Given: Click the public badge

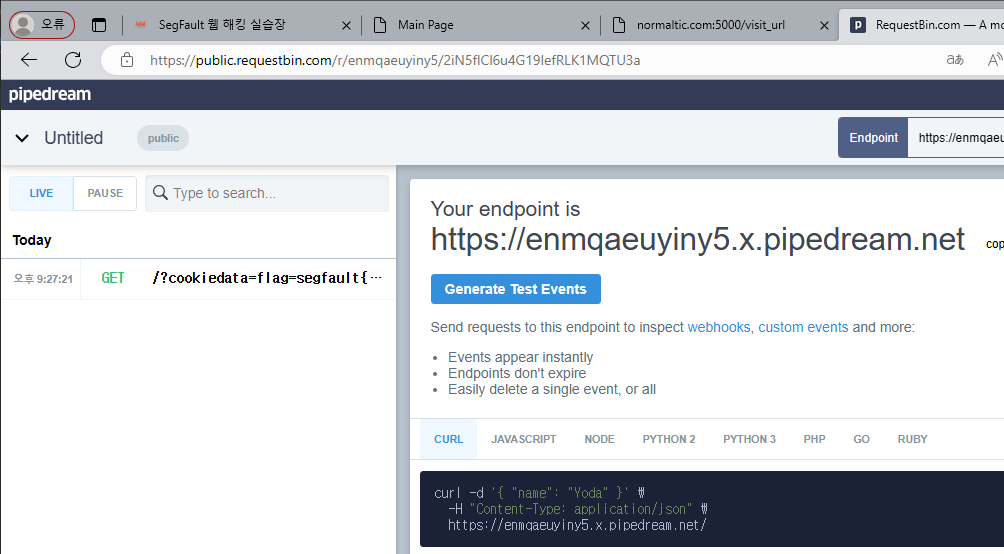Looking at the screenshot, I should (163, 138).
